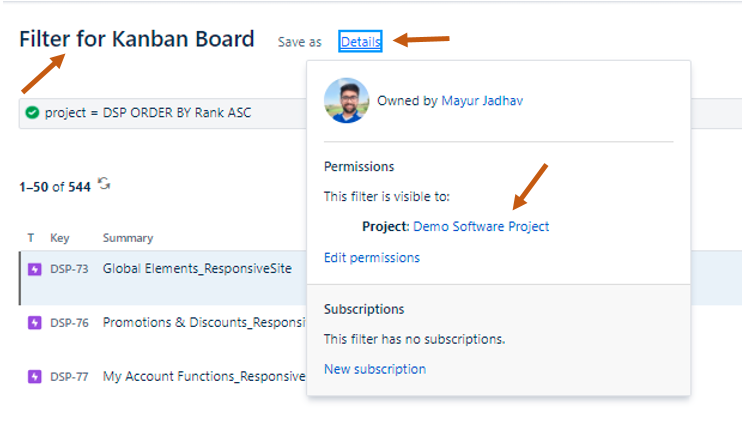Click Edit permissions
The height and width of the screenshot is (425, 742).
pyautogui.click(x=372, y=257)
